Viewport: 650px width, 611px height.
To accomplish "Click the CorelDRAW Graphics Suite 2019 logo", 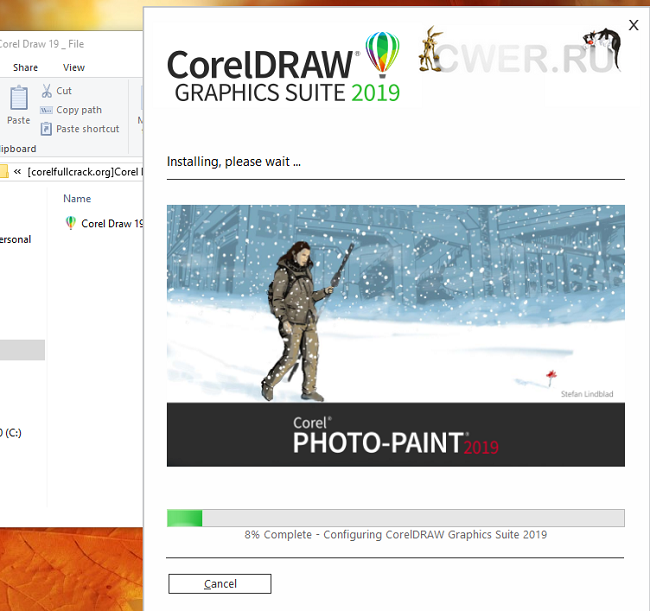I will pyautogui.click(x=284, y=68).
